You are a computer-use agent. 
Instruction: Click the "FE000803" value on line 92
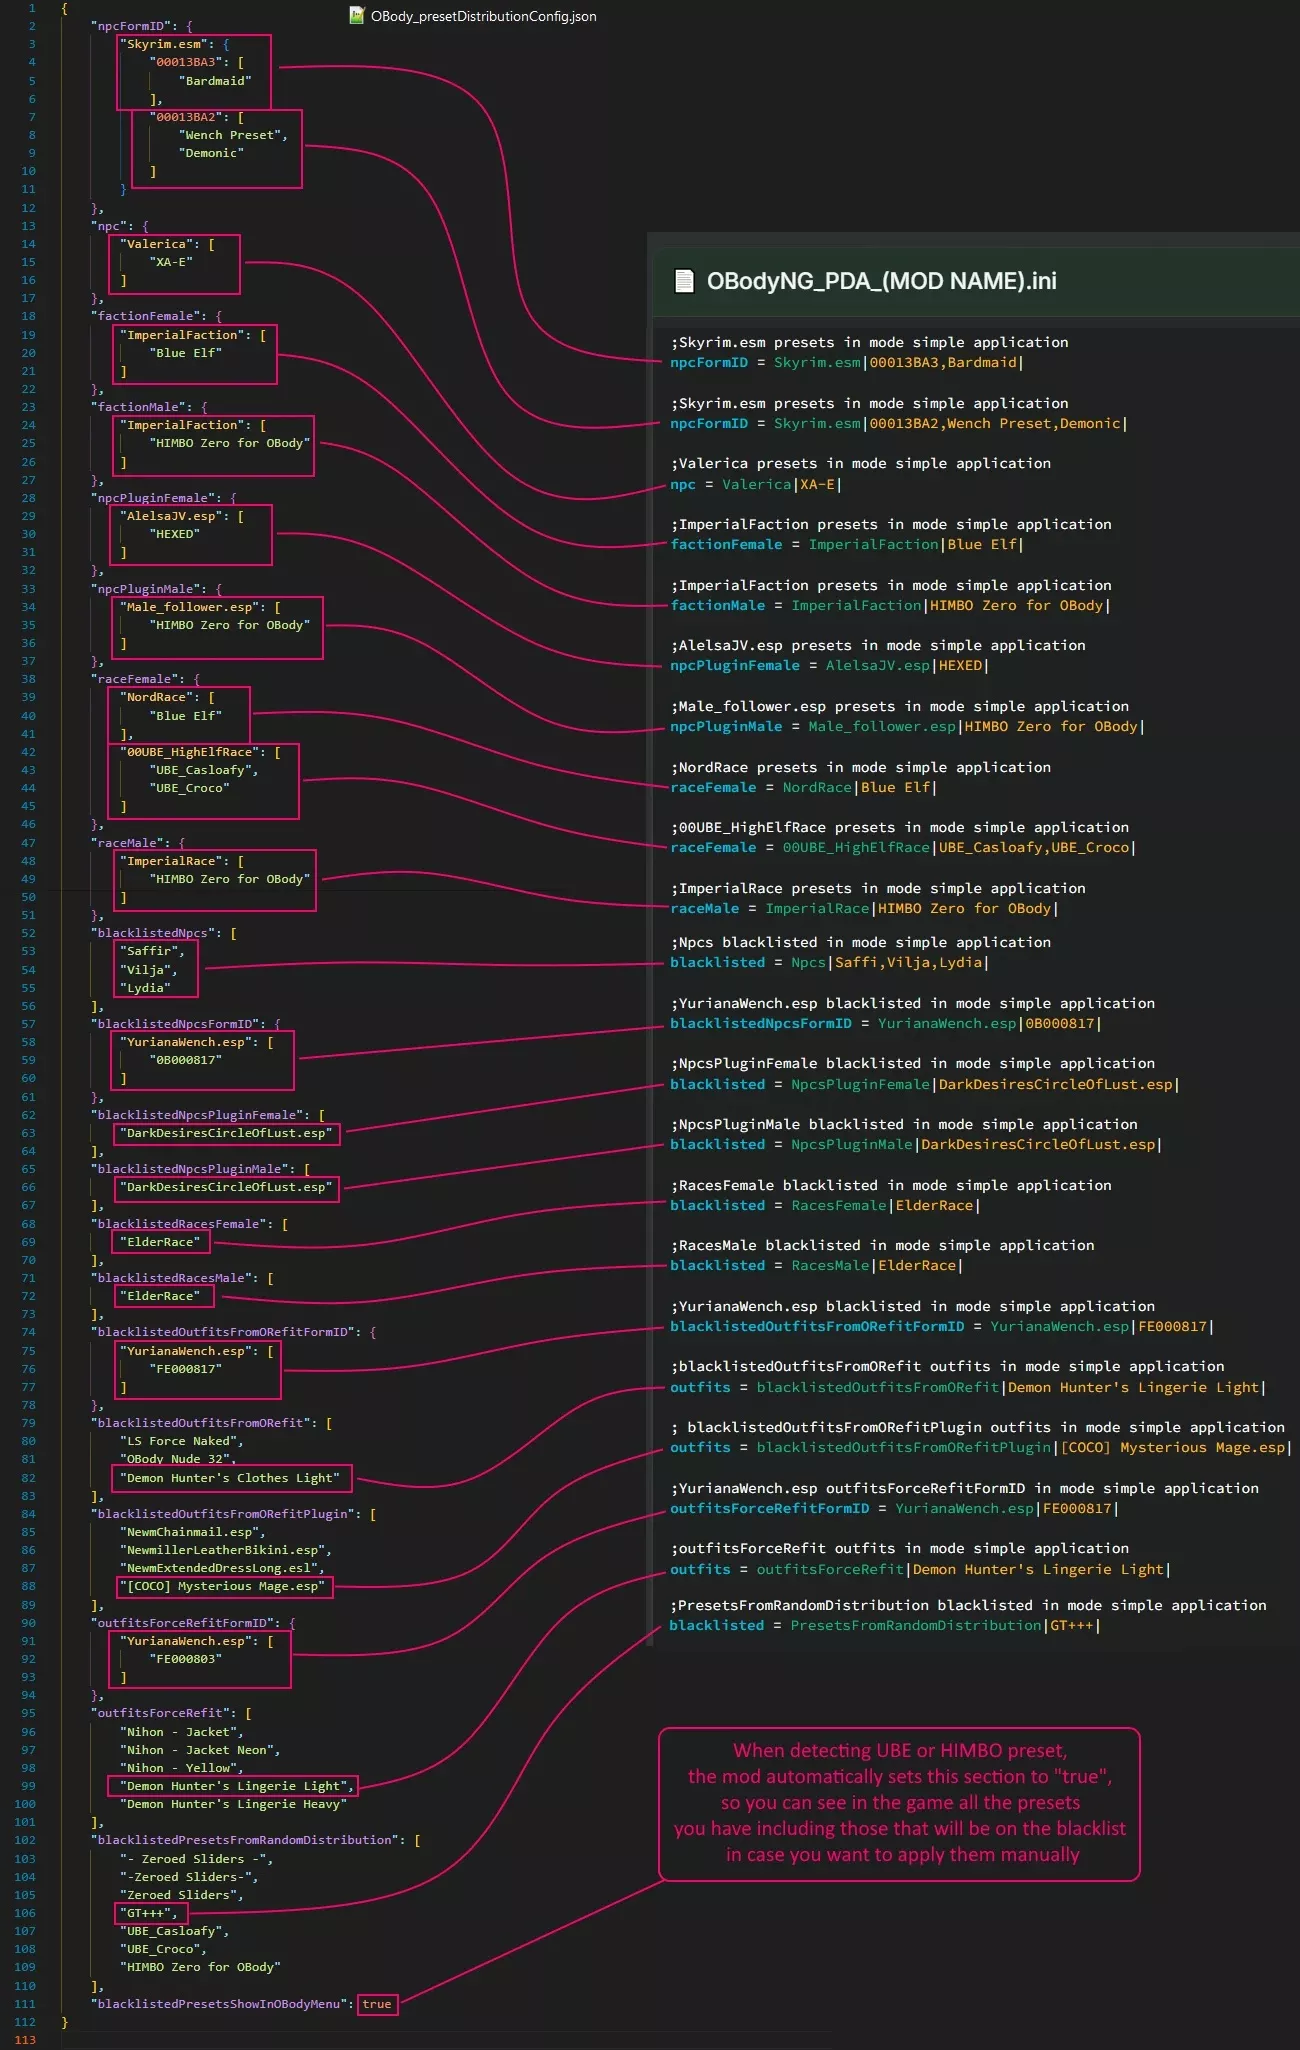coord(186,1659)
